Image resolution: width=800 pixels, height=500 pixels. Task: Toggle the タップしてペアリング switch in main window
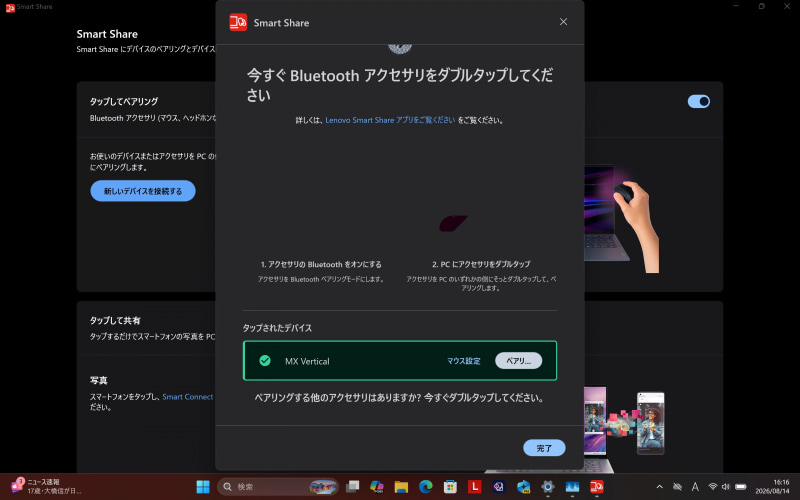(x=698, y=101)
